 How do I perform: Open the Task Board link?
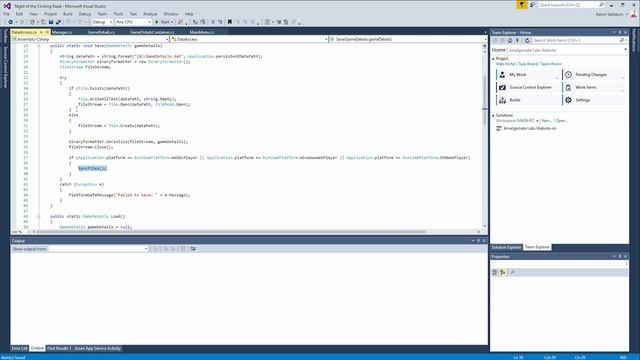pyautogui.click(x=528, y=64)
